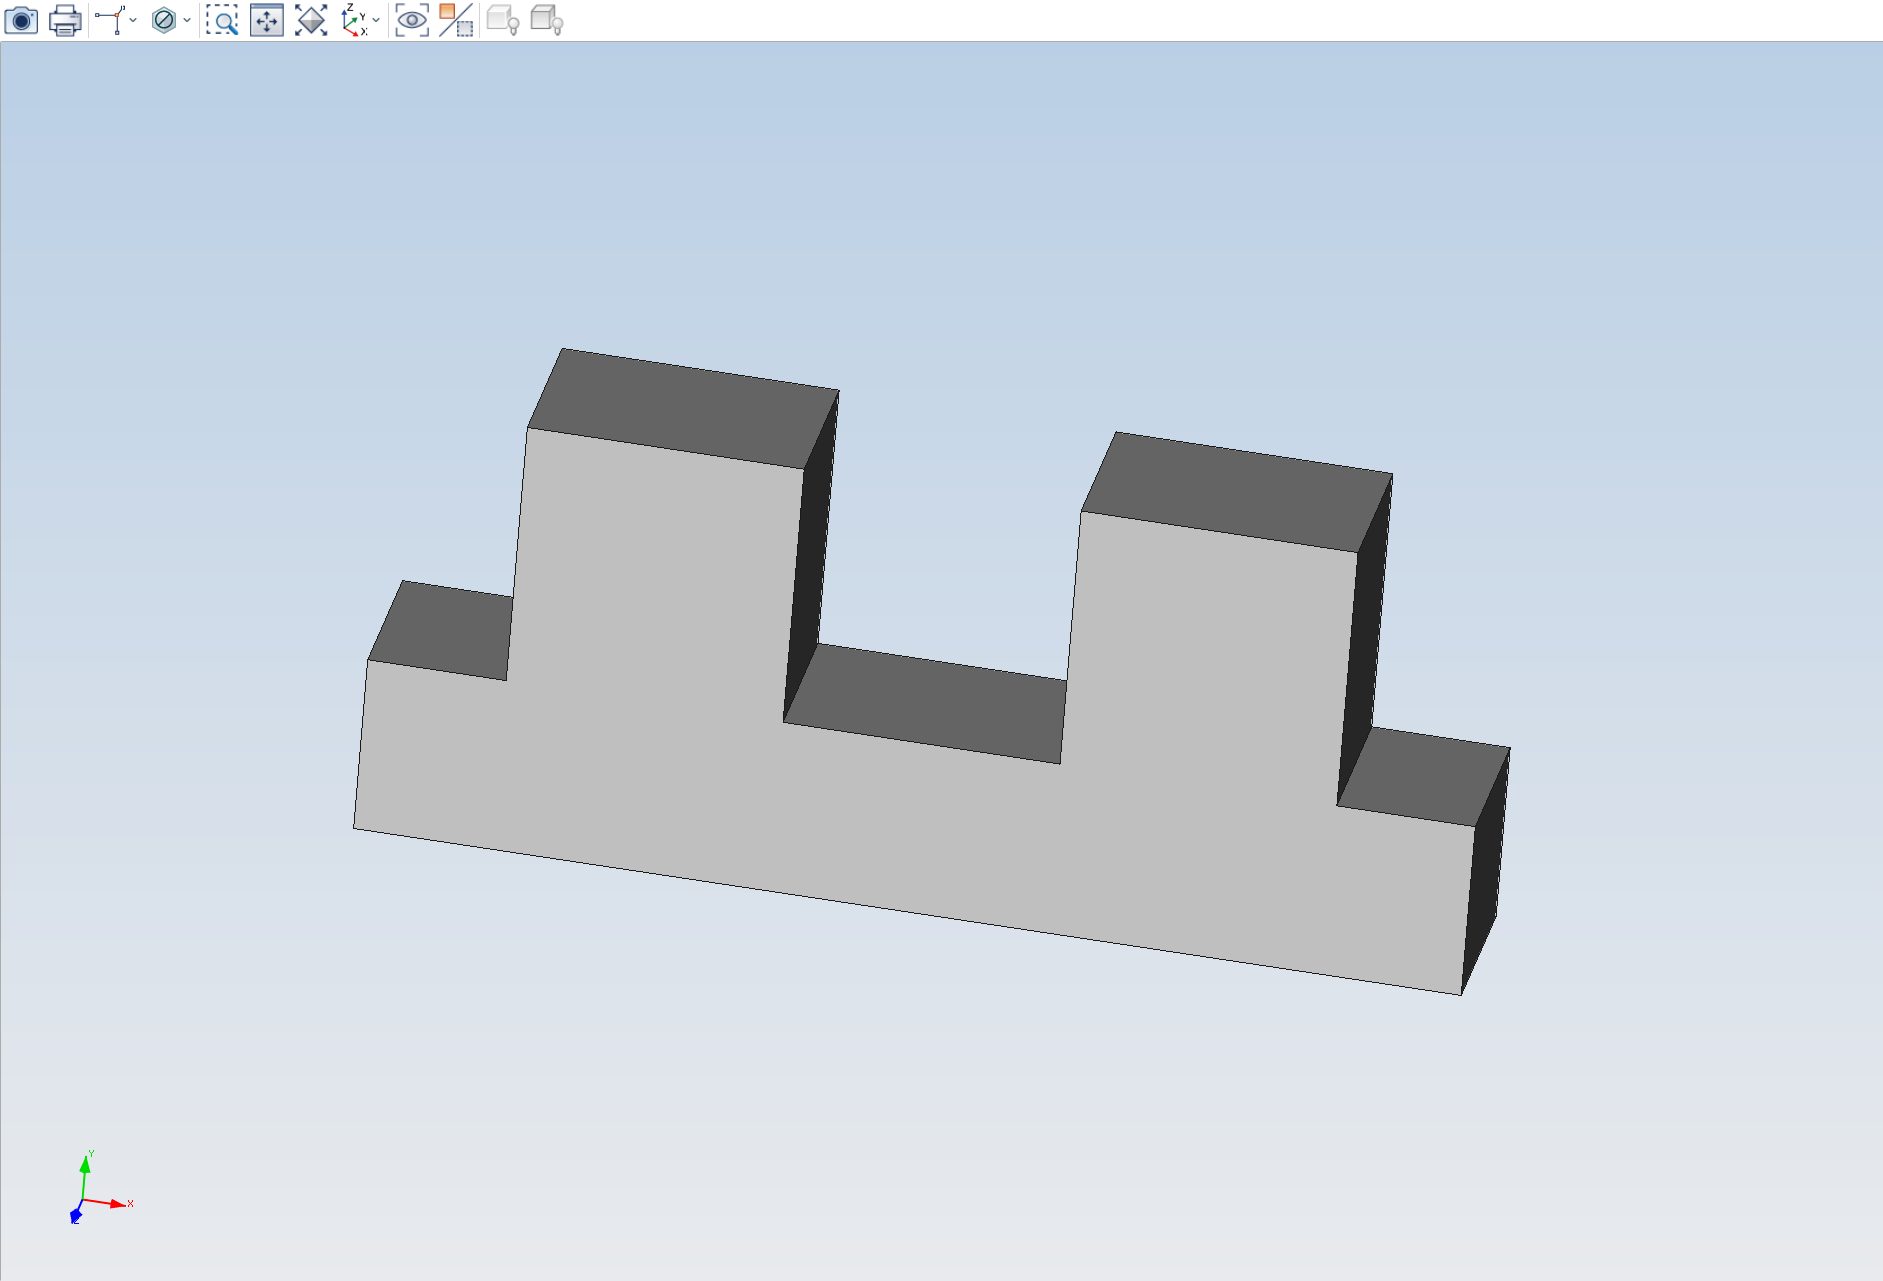This screenshot has width=1883, height=1281.
Task: Expand the hexagon slash icon's dropdown arrow
Action: tap(187, 20)
